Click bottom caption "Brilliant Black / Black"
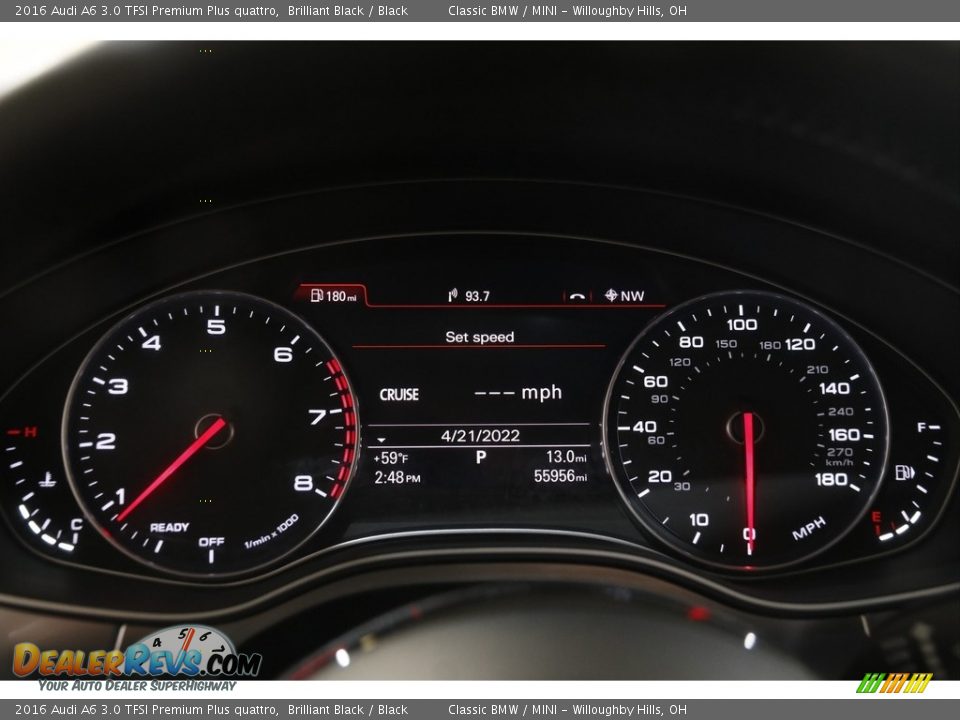Image resolution: width=960 pixels, height=720 pixels. click(348, 710)
